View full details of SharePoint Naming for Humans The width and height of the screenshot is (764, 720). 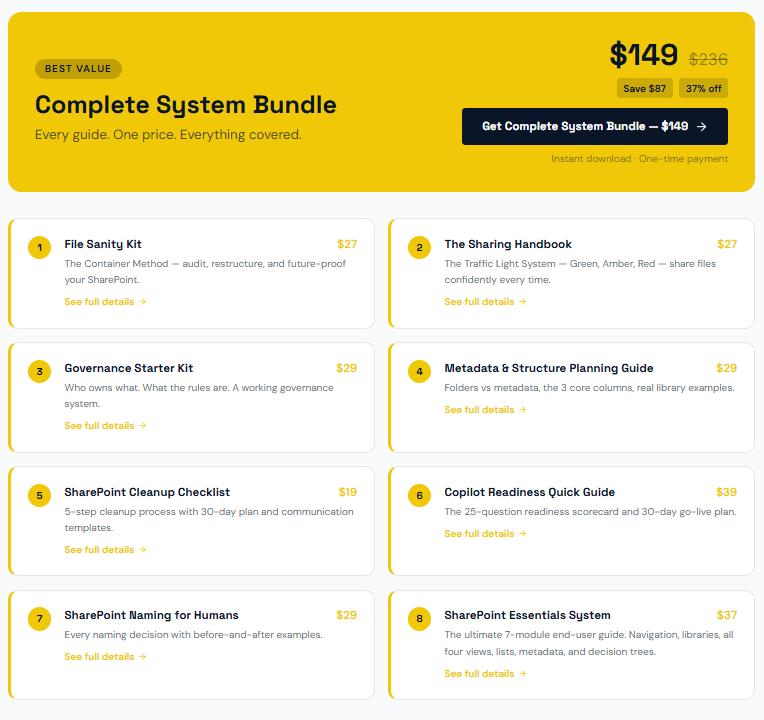[x=105, y=657]
